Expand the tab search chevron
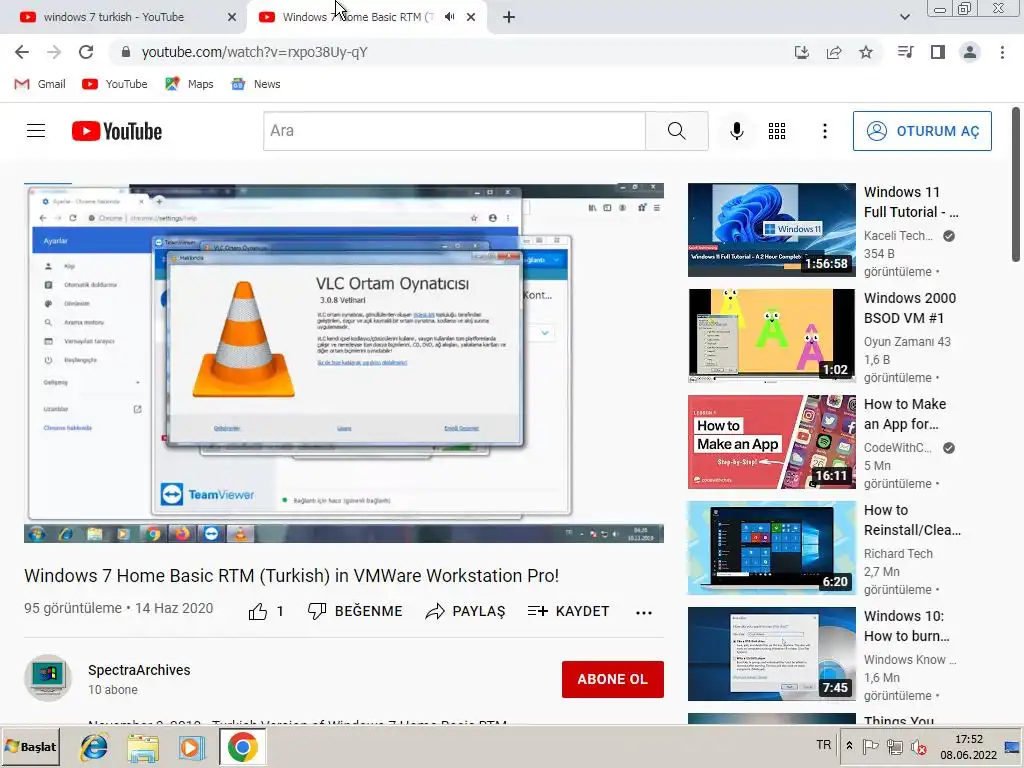1024x768 pixels. [x=904, y=17]
